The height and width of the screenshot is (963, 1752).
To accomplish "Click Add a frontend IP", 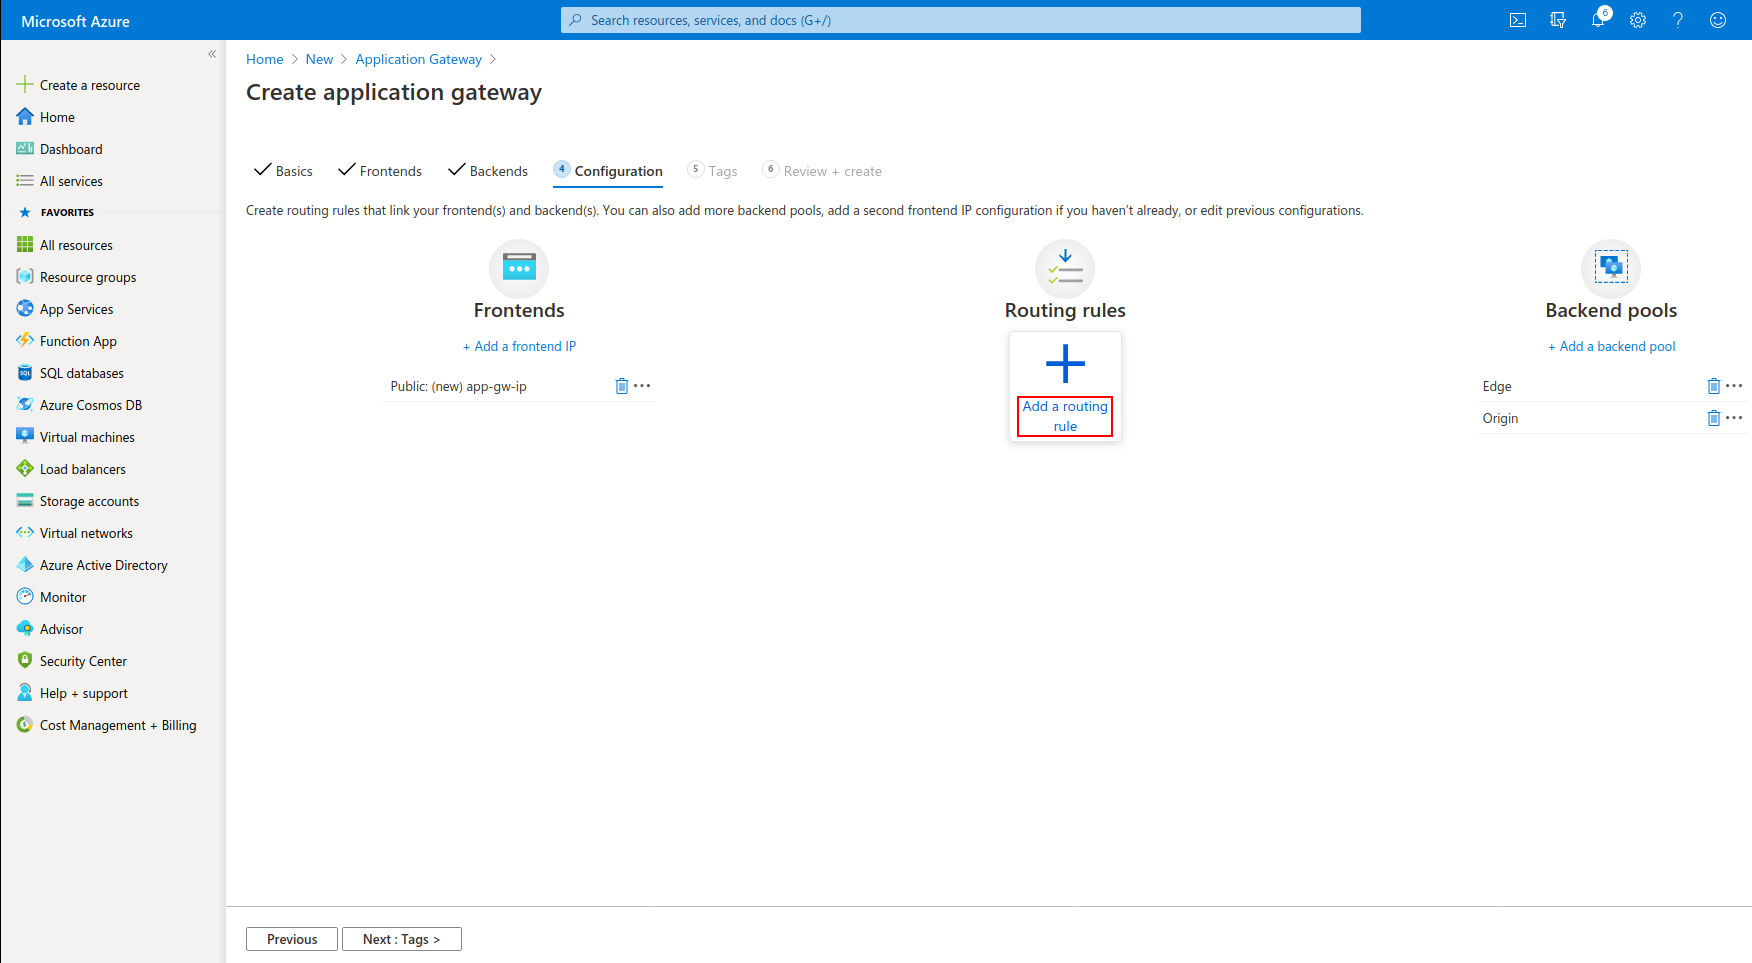I will [519, 346].
